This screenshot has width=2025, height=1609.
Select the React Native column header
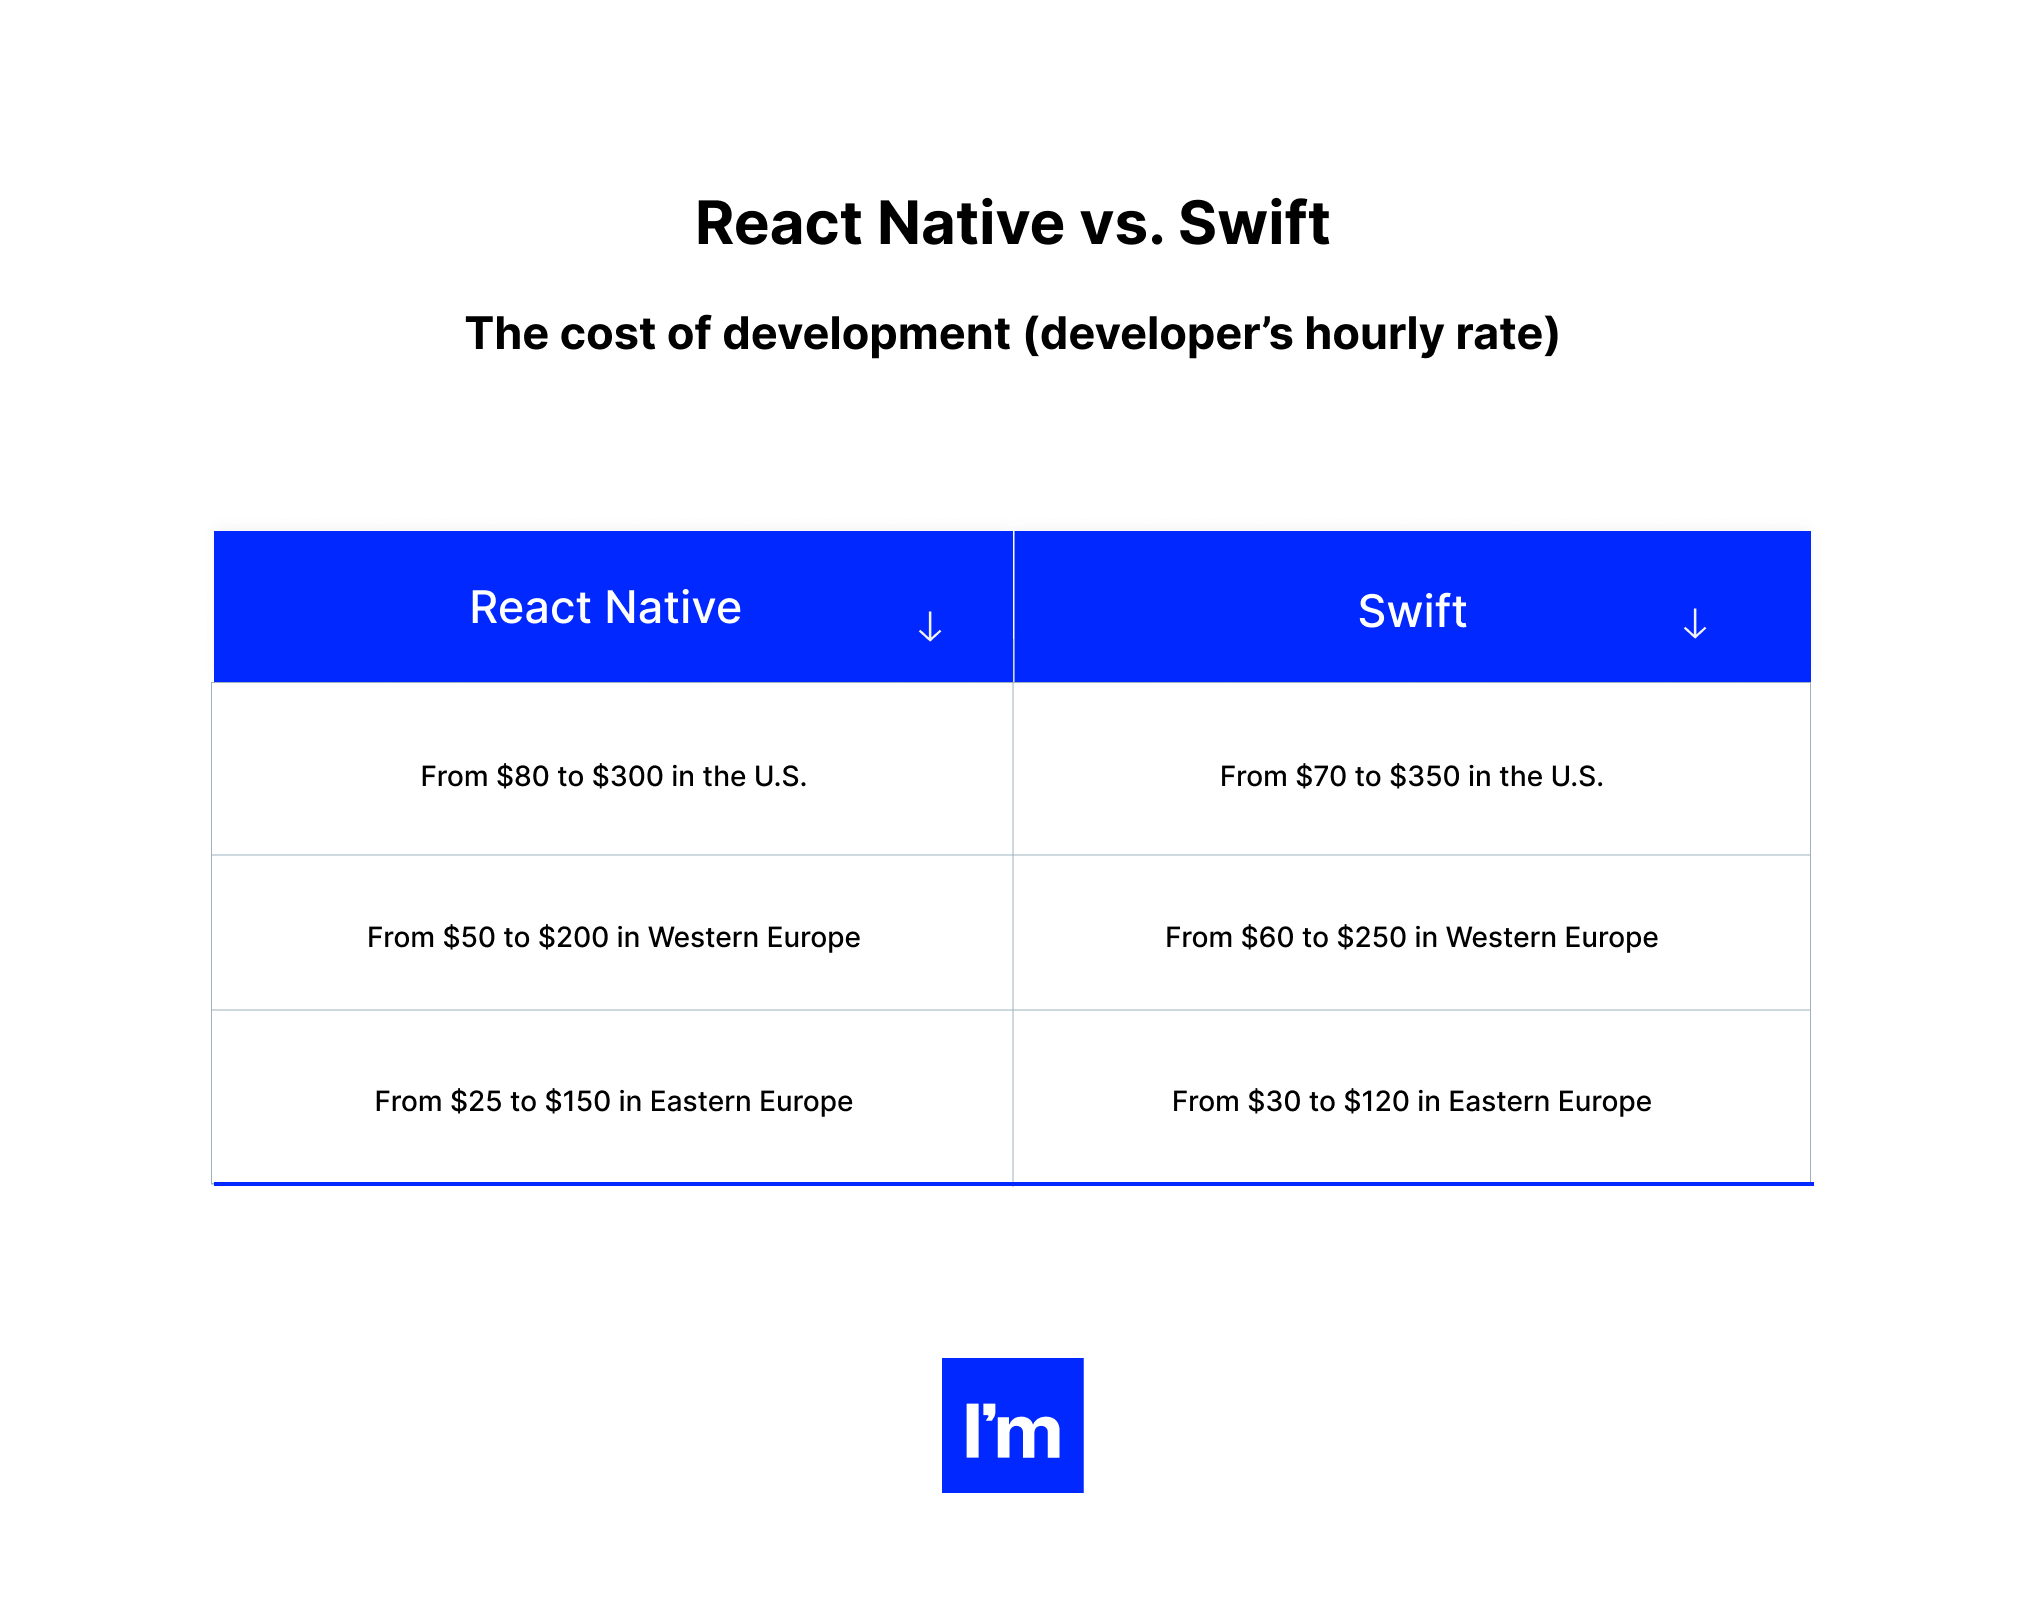pyautogui.click(x=605, y=606)
